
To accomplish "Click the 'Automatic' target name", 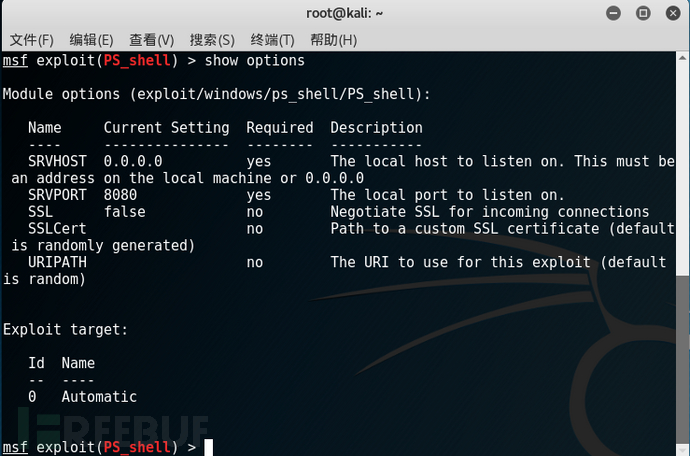I will [x=99, y=397].
